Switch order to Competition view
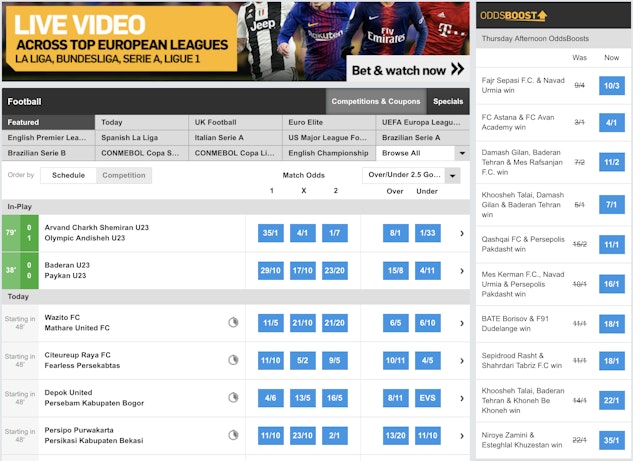Screen dimensions: 633x461 [x=124, y=175]
